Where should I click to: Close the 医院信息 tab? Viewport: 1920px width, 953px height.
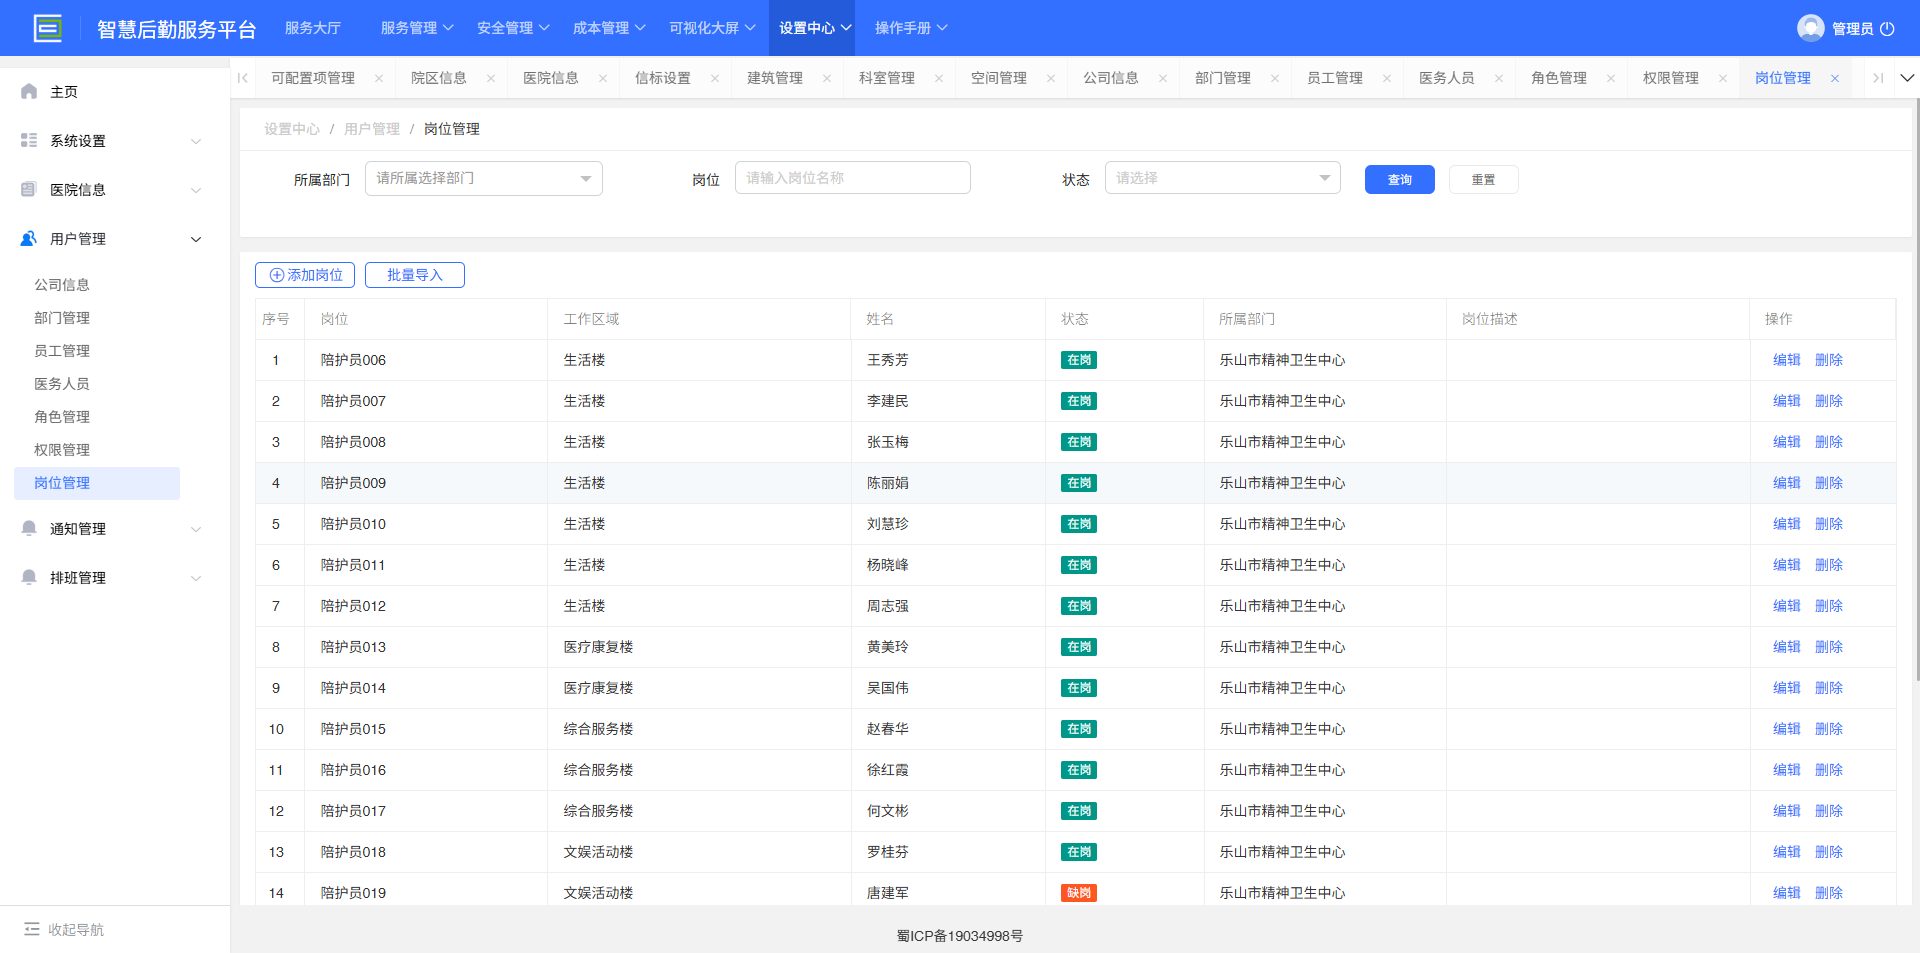click(603, 78)
